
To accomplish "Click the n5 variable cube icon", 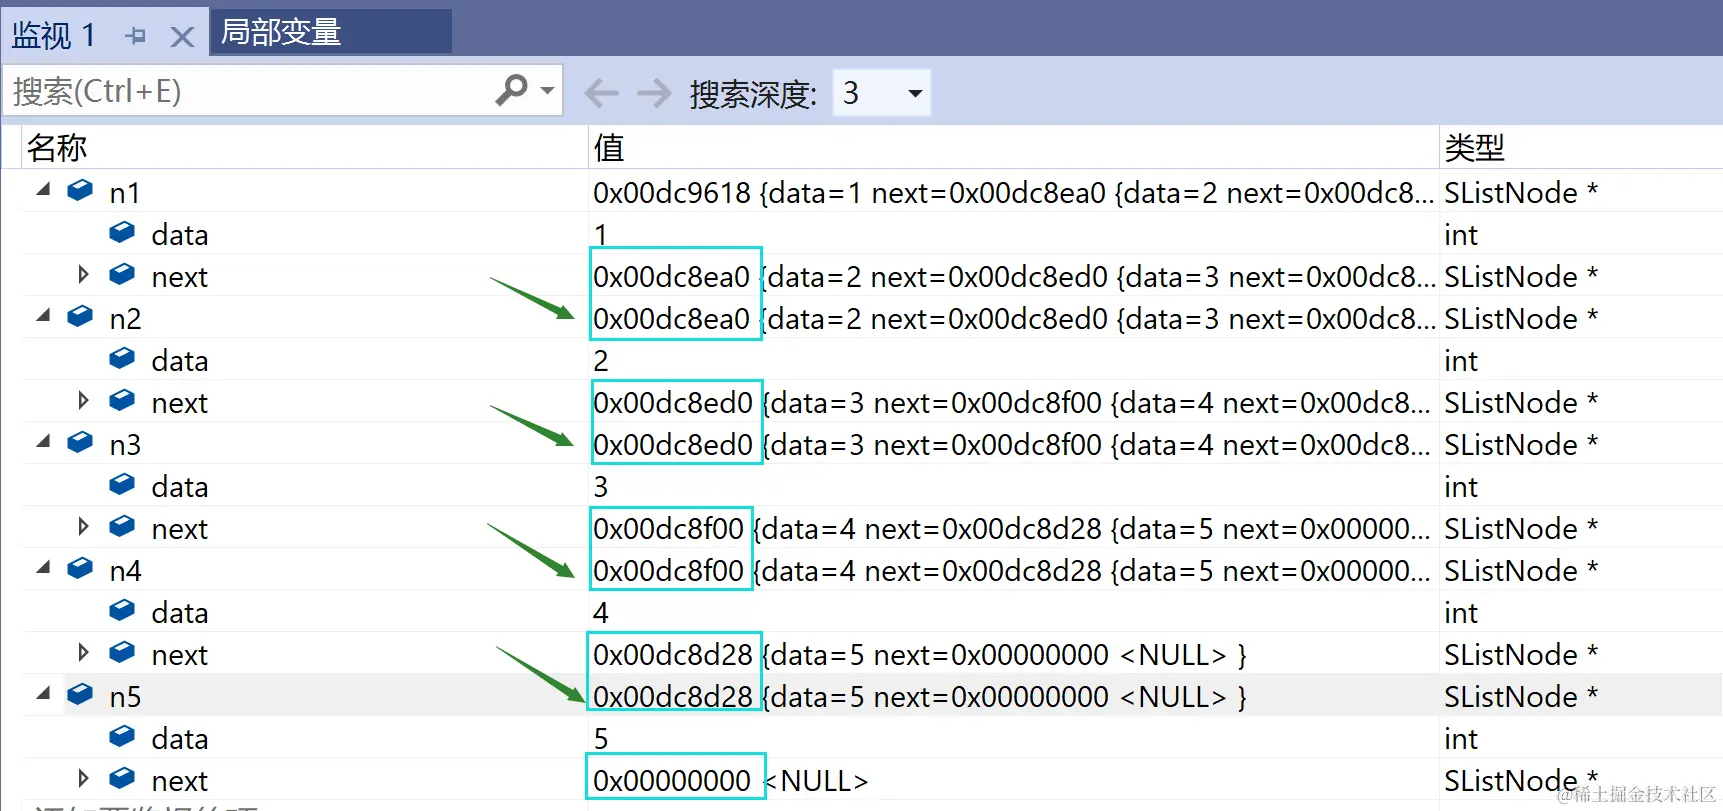I will tap(80, 694).
